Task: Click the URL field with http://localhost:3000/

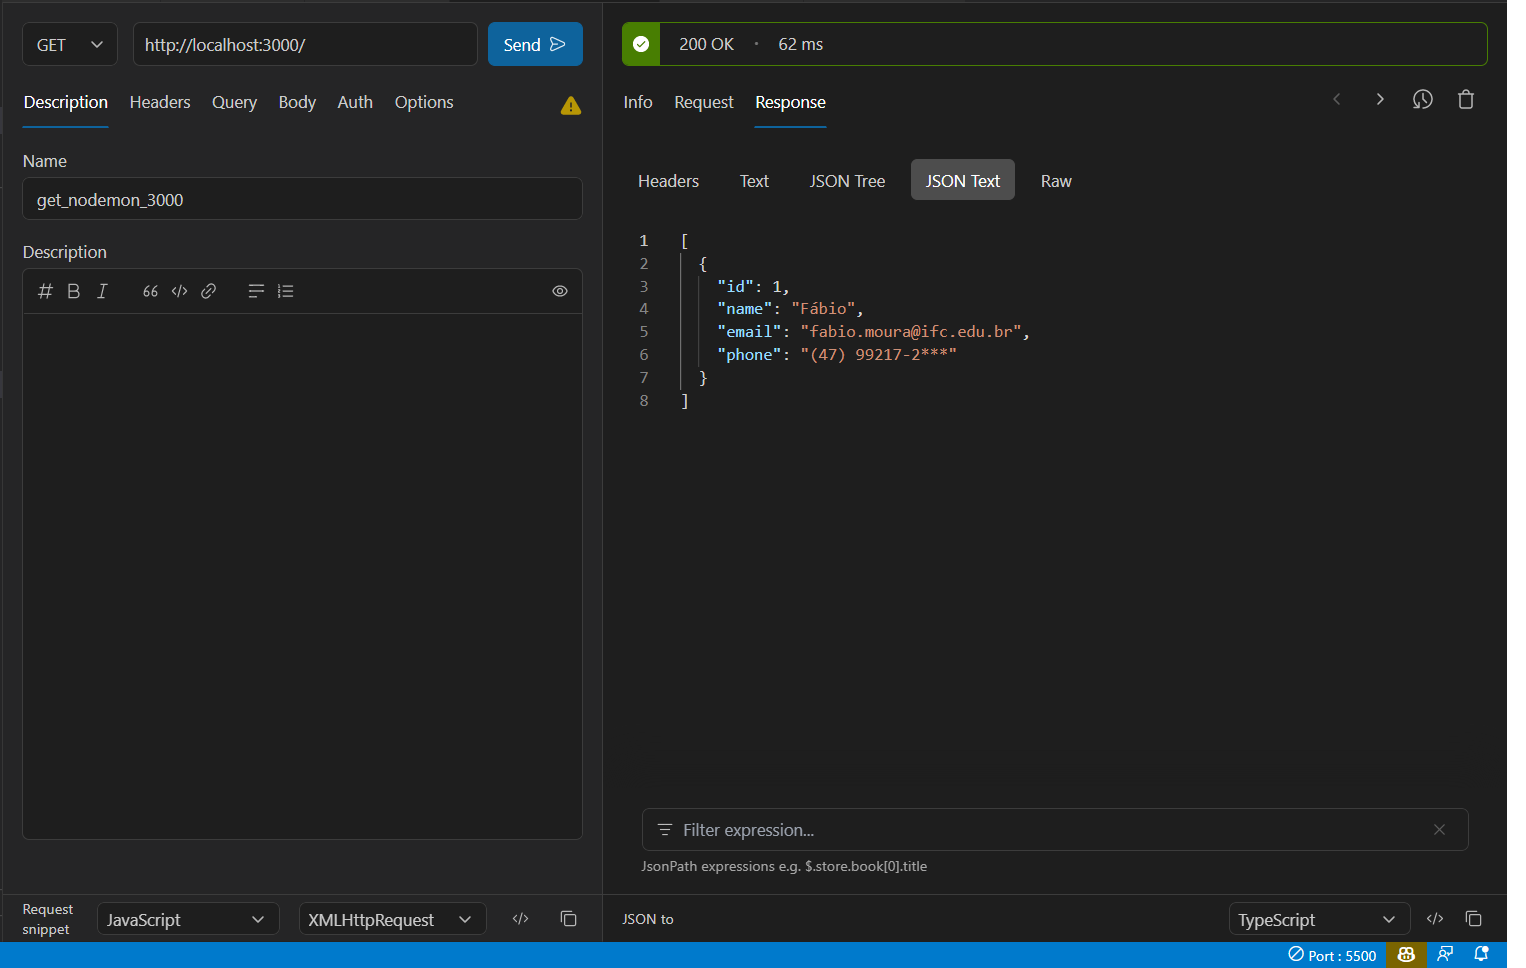Action: click(x=305, y=44)
